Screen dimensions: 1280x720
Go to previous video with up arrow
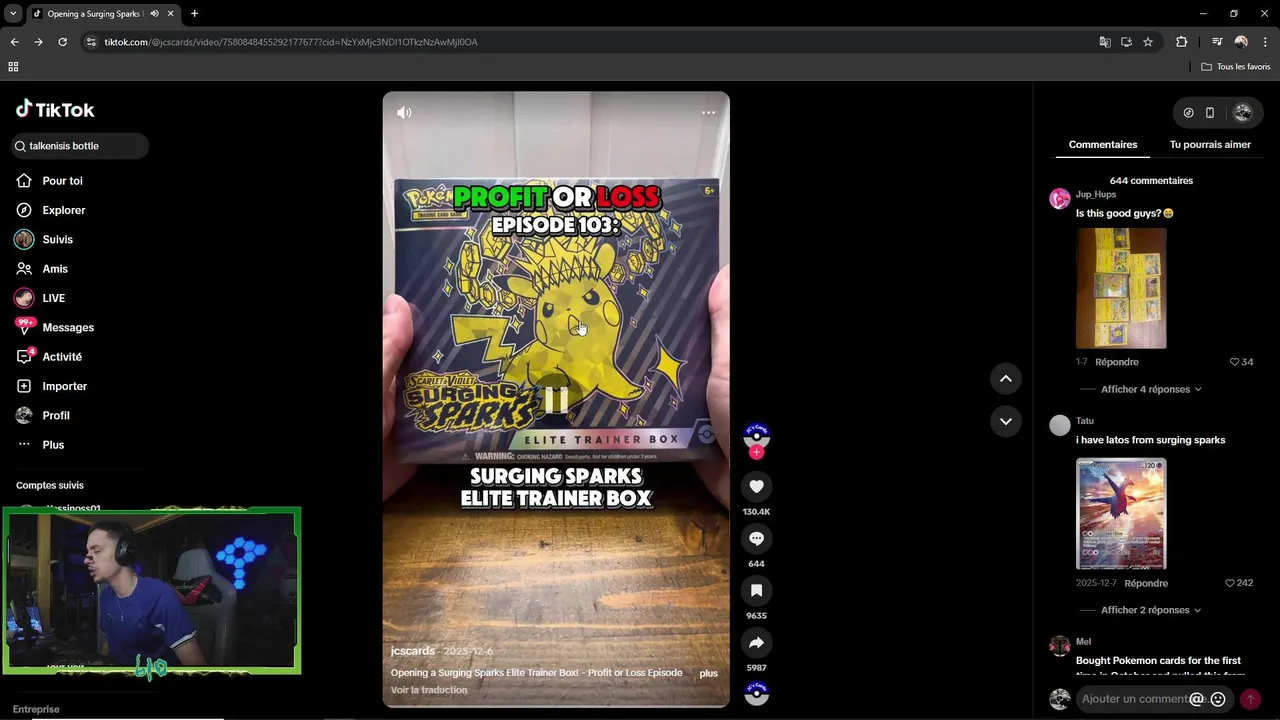click(x=1005, y=378)
